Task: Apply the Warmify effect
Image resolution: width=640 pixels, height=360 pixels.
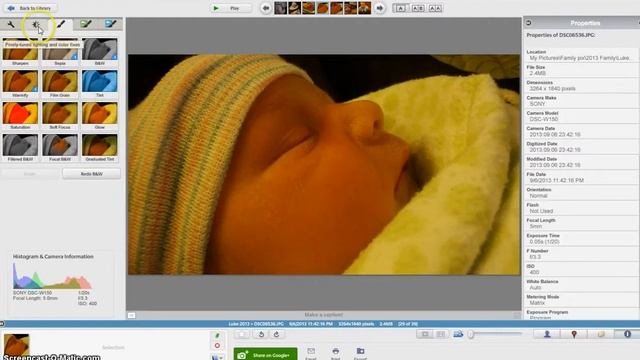Action: (x=20, y=84)
